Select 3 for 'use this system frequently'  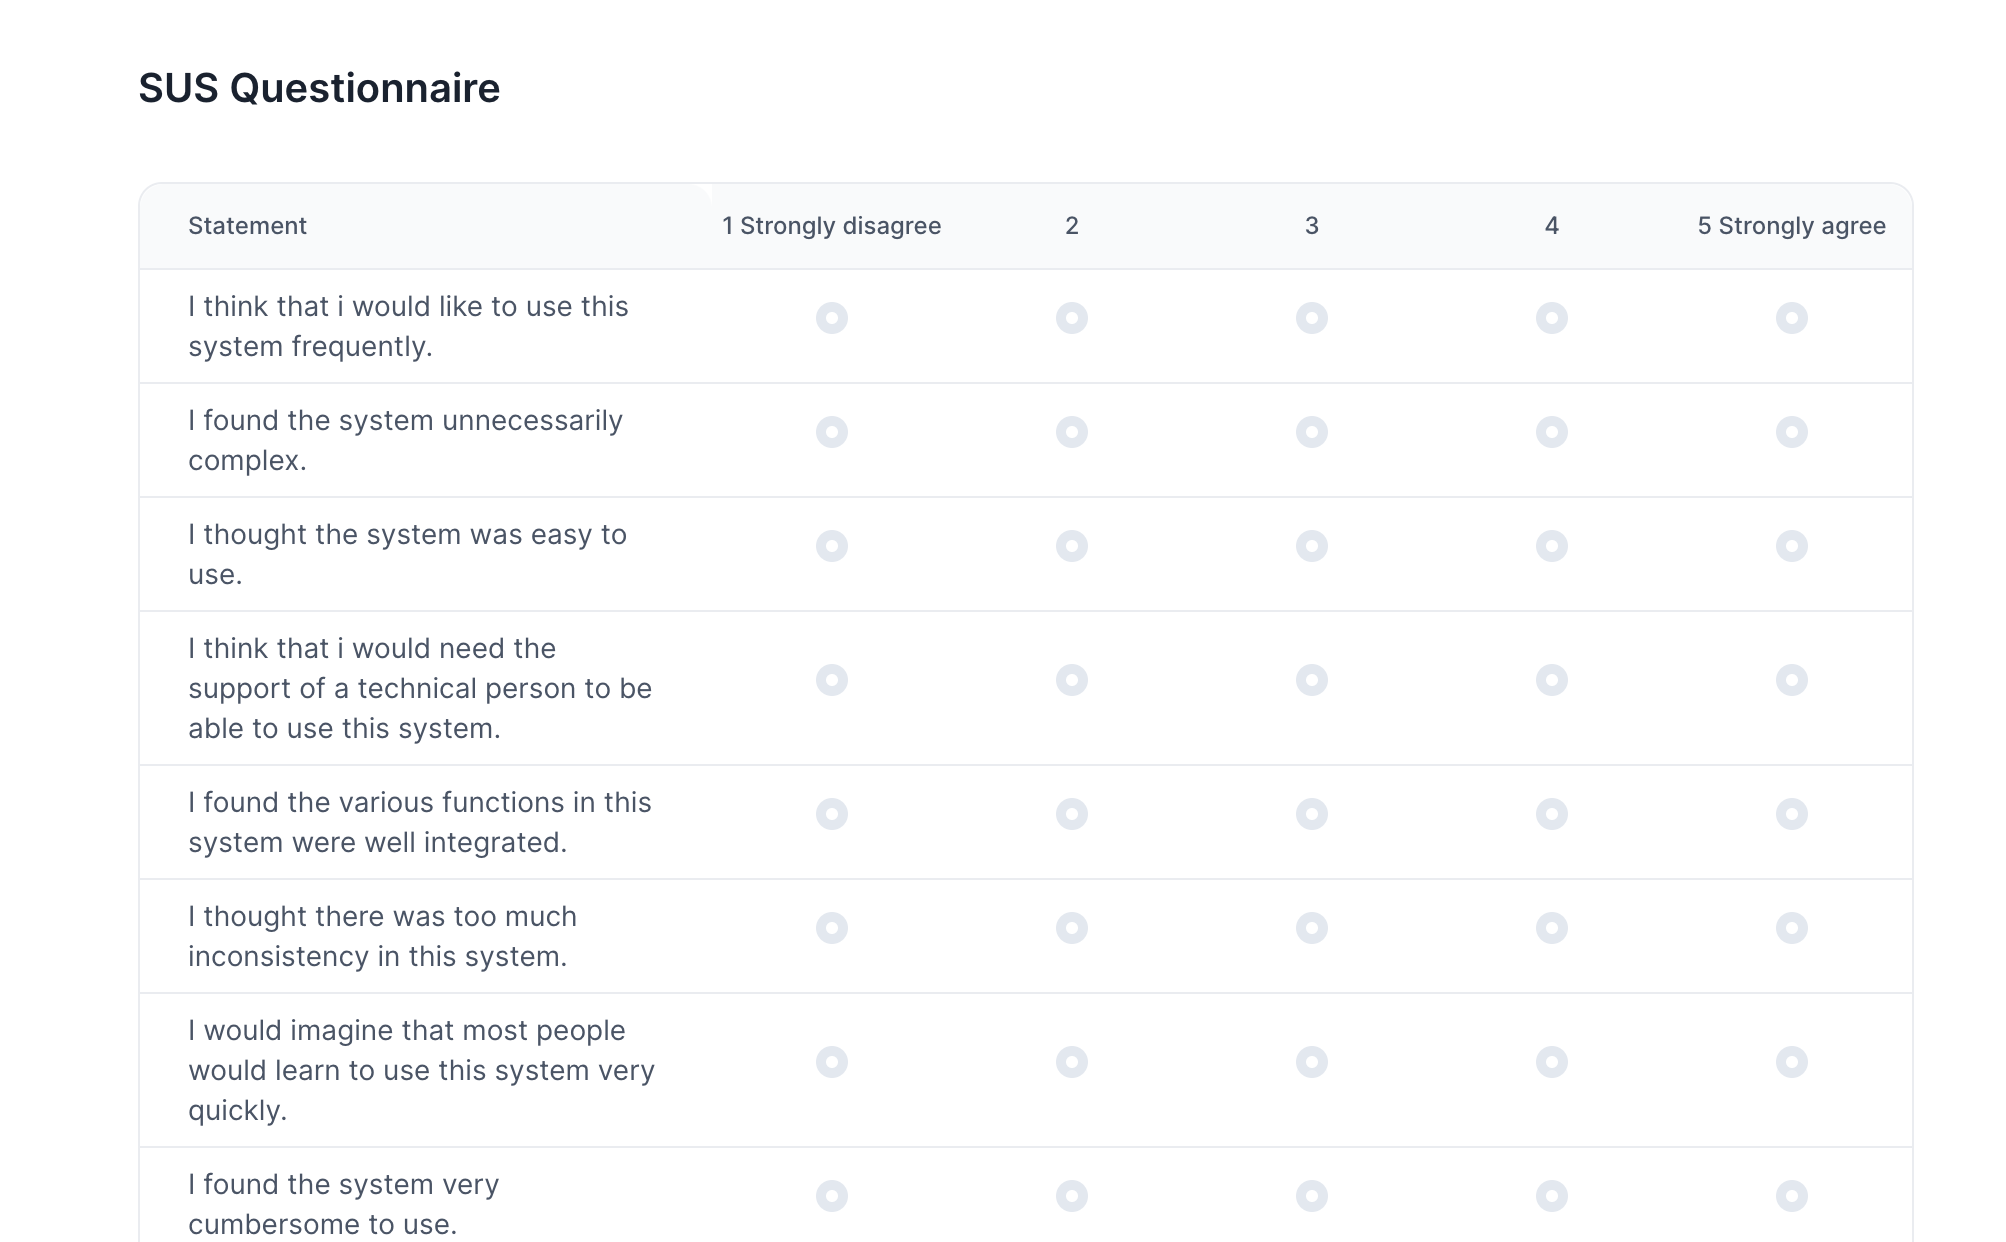pyautogui.click(x=1312, y=318)
